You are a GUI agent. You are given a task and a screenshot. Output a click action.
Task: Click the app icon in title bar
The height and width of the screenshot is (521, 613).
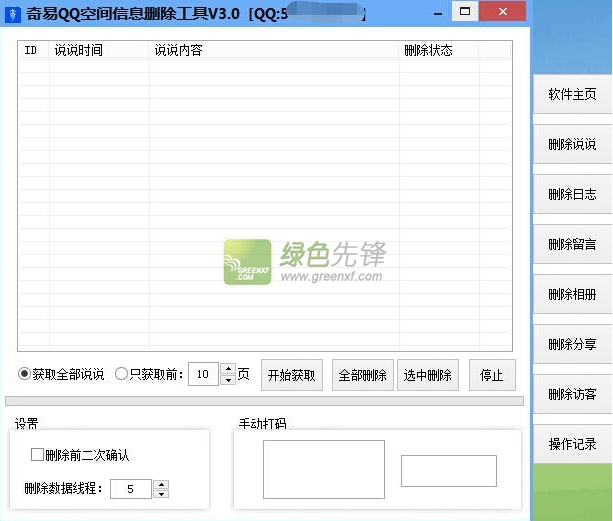coord(13,14)
